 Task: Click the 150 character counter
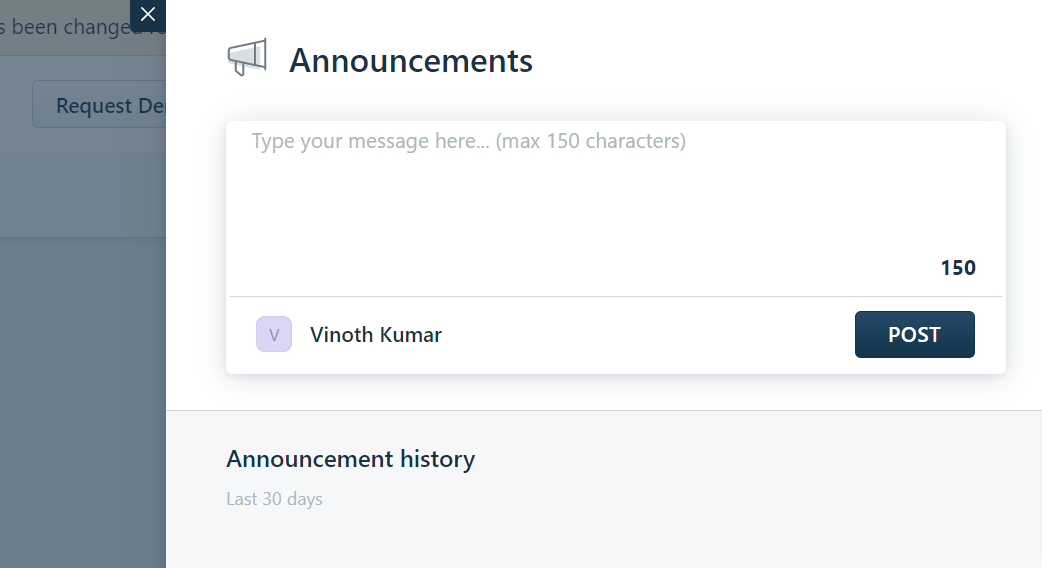click(x=958, y=268)
